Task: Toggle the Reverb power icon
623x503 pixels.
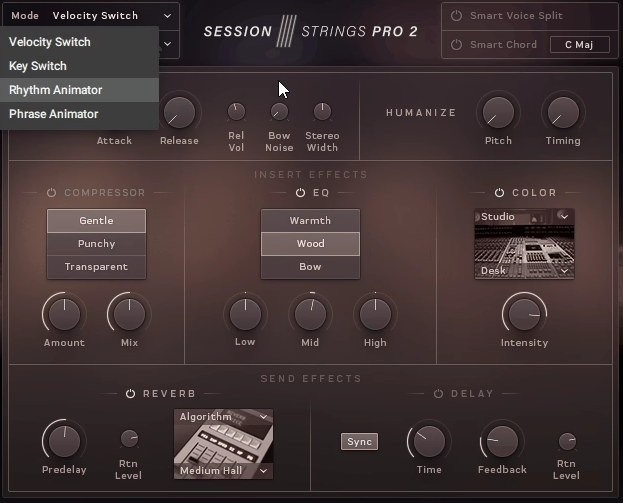Action: [130, 394]
